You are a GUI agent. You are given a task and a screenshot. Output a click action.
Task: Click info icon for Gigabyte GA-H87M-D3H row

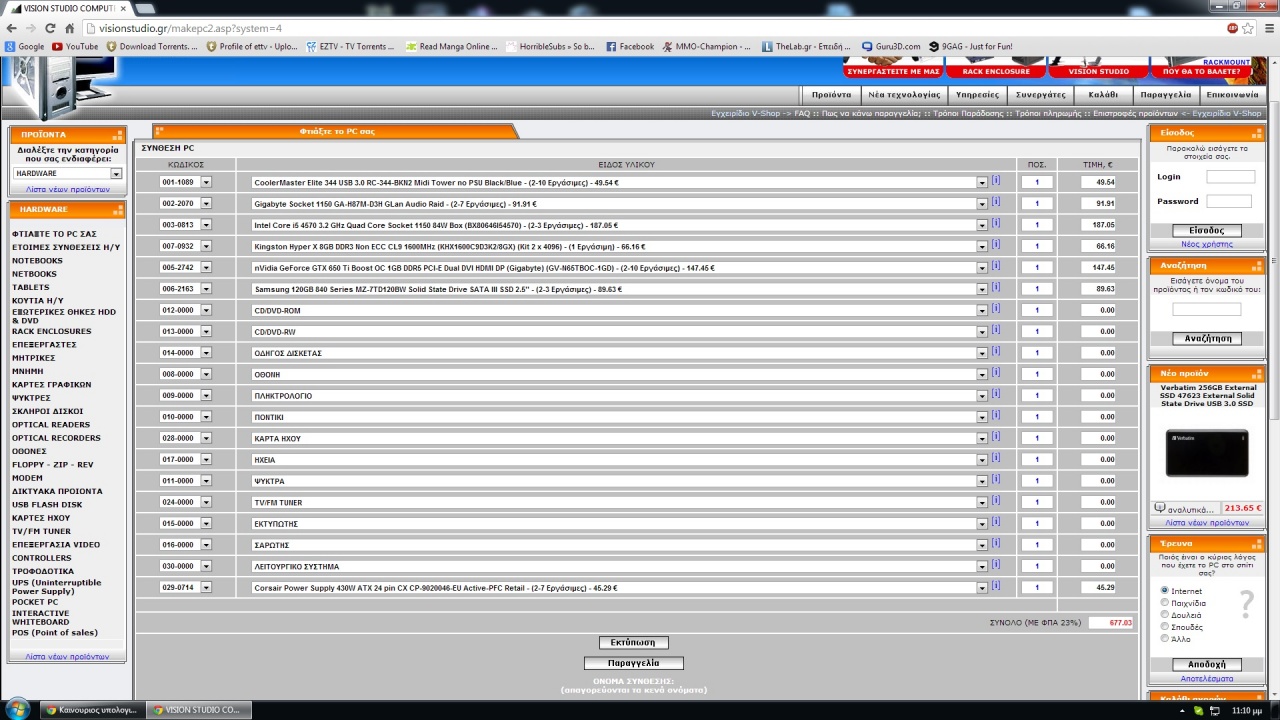coord(996,202)
